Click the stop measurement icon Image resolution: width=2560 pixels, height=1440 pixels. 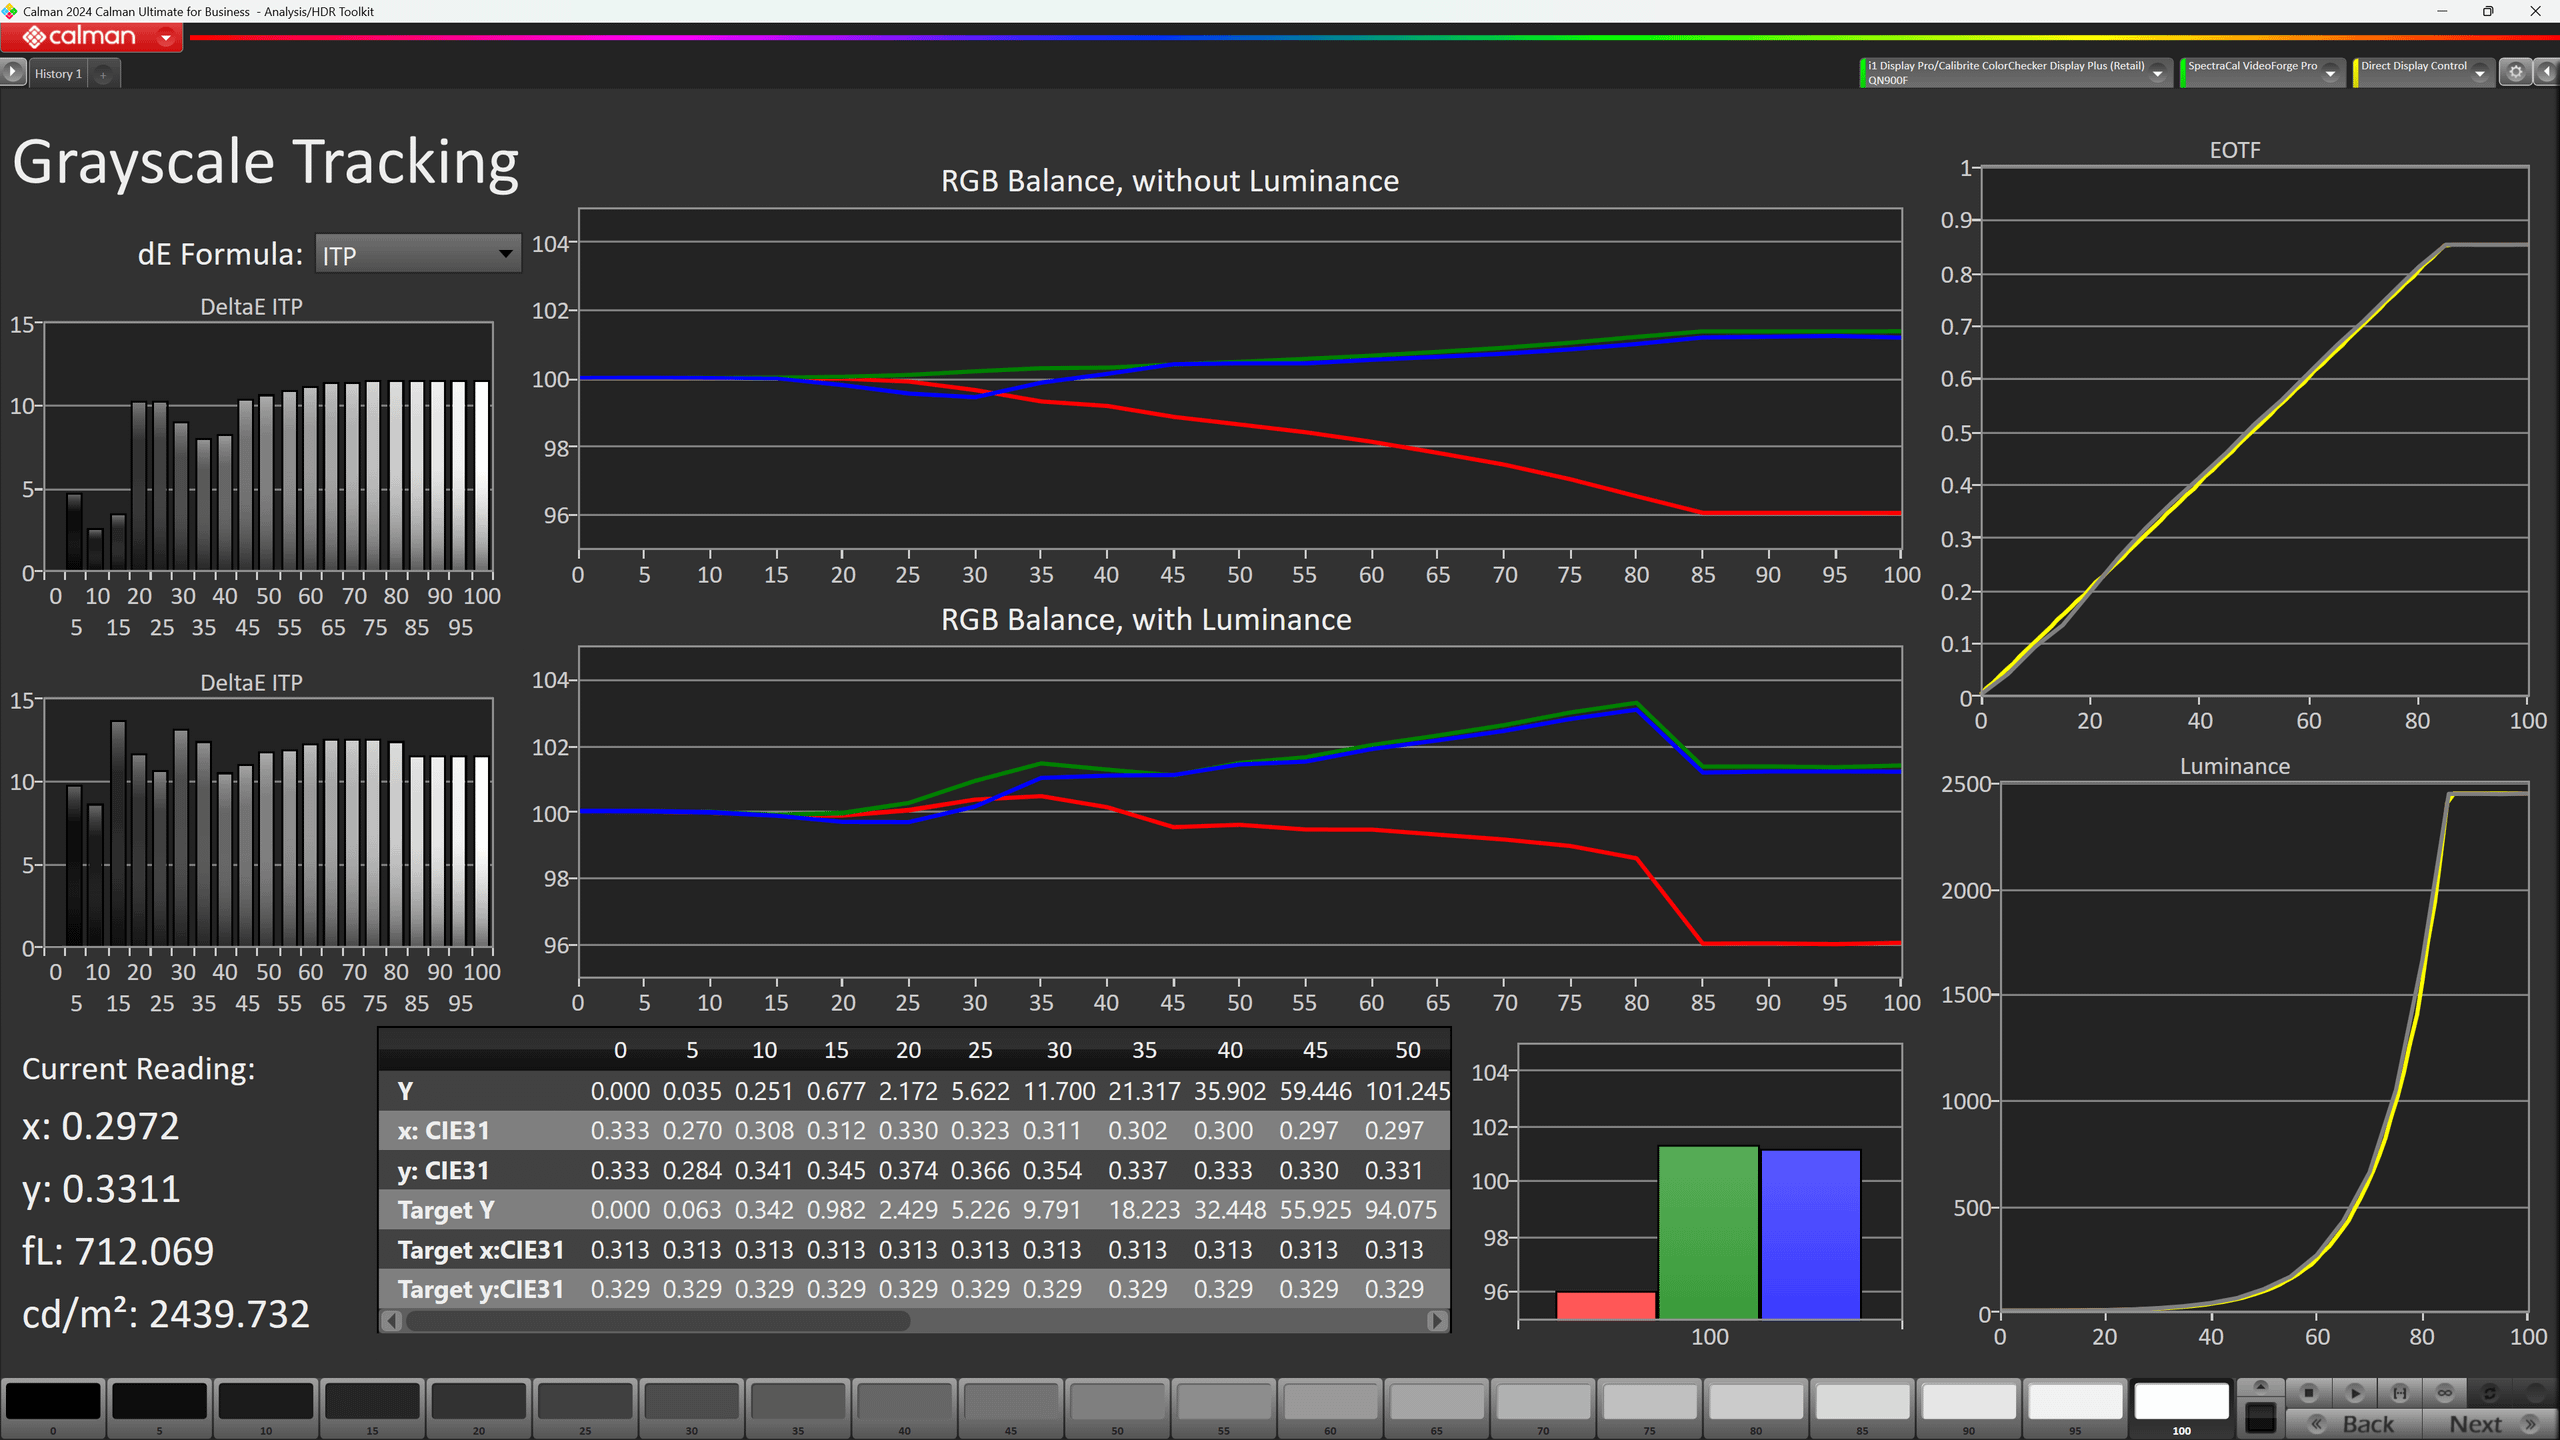(2309, 1393)
